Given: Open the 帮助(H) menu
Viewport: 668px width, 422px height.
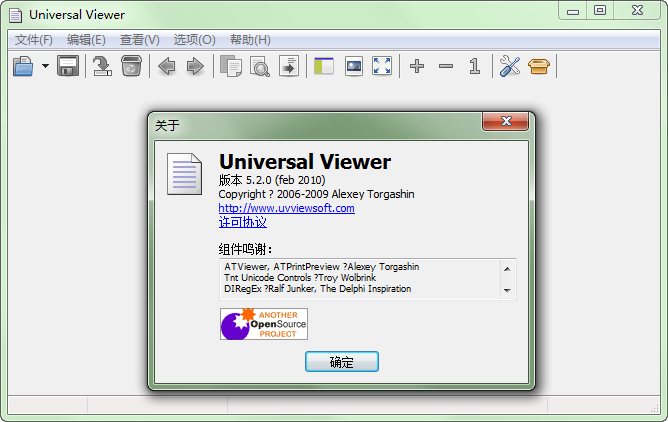Looking at the screenshot, I should point(250,40).
